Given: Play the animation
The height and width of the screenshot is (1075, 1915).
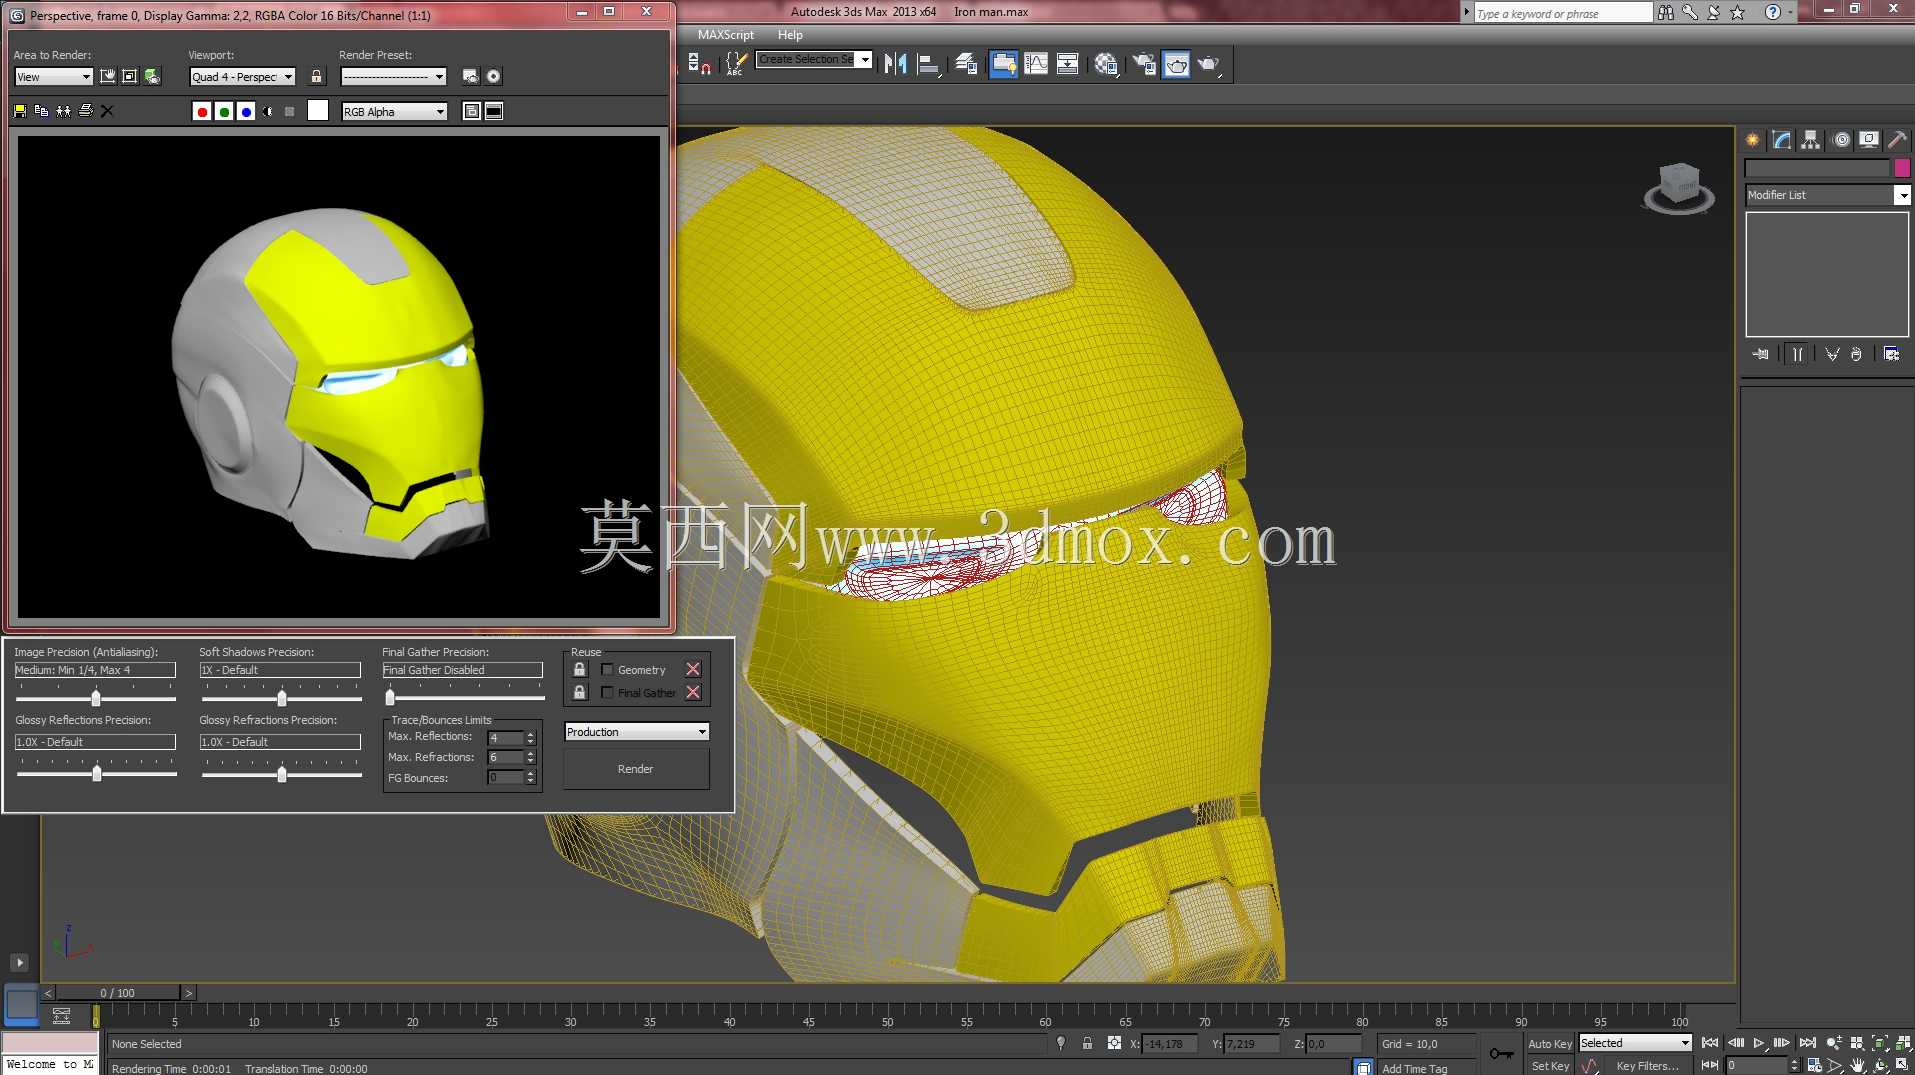Looking at the screenshot, I should tap(1759, 1043).
